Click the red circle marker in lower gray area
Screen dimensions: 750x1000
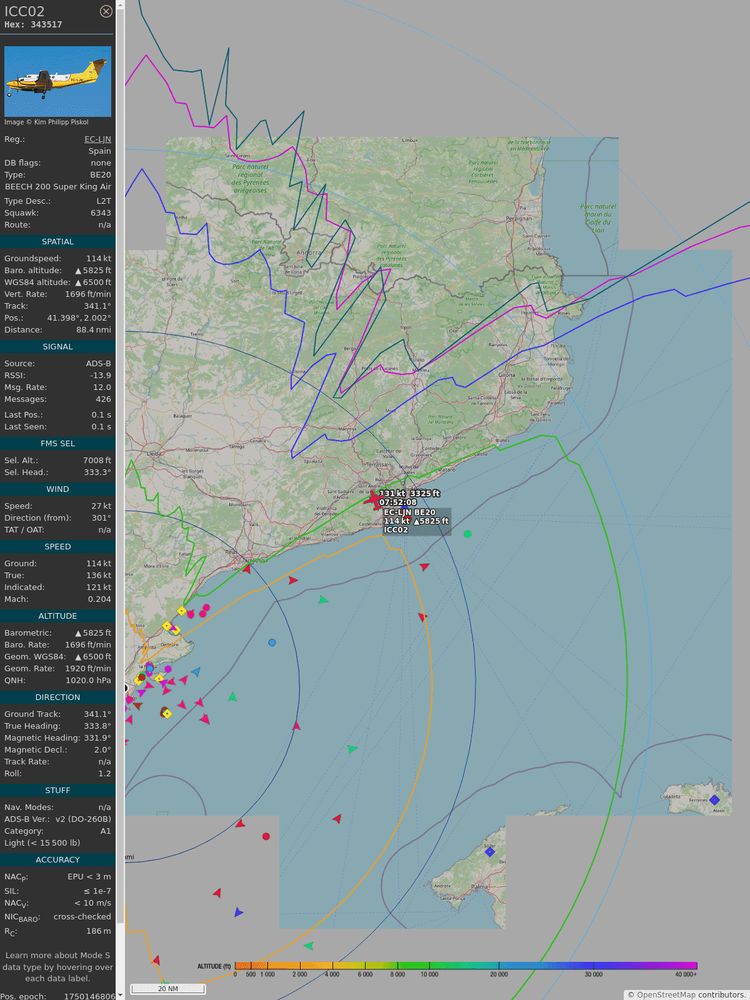pos(266,836)
